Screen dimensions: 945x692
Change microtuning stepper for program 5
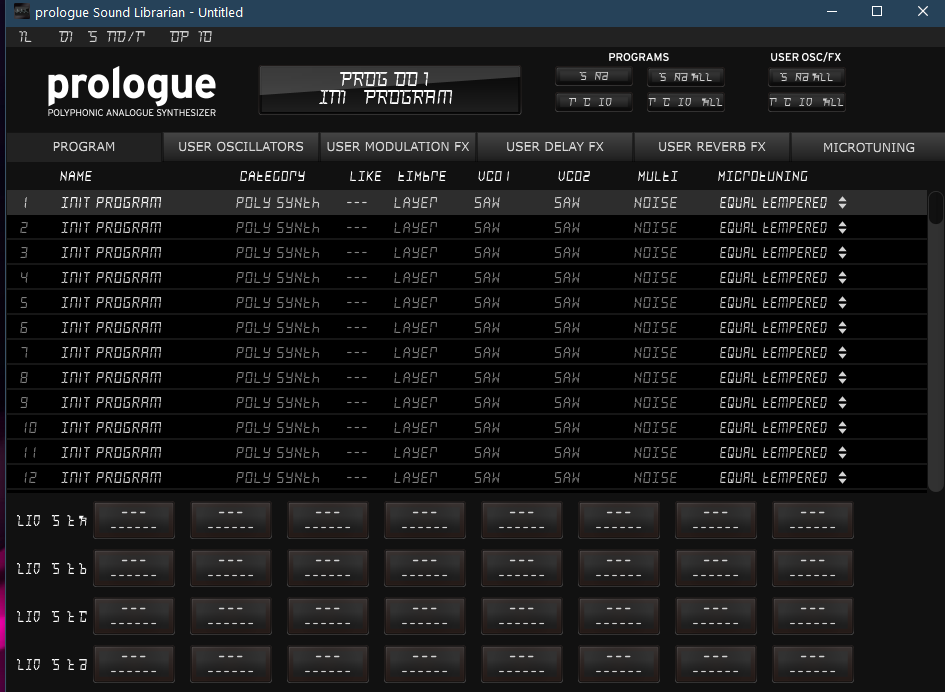coord(843,303)
